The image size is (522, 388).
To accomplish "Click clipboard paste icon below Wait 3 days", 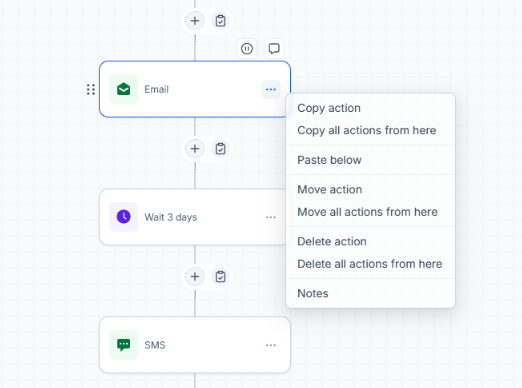I will tap(220, 276).
